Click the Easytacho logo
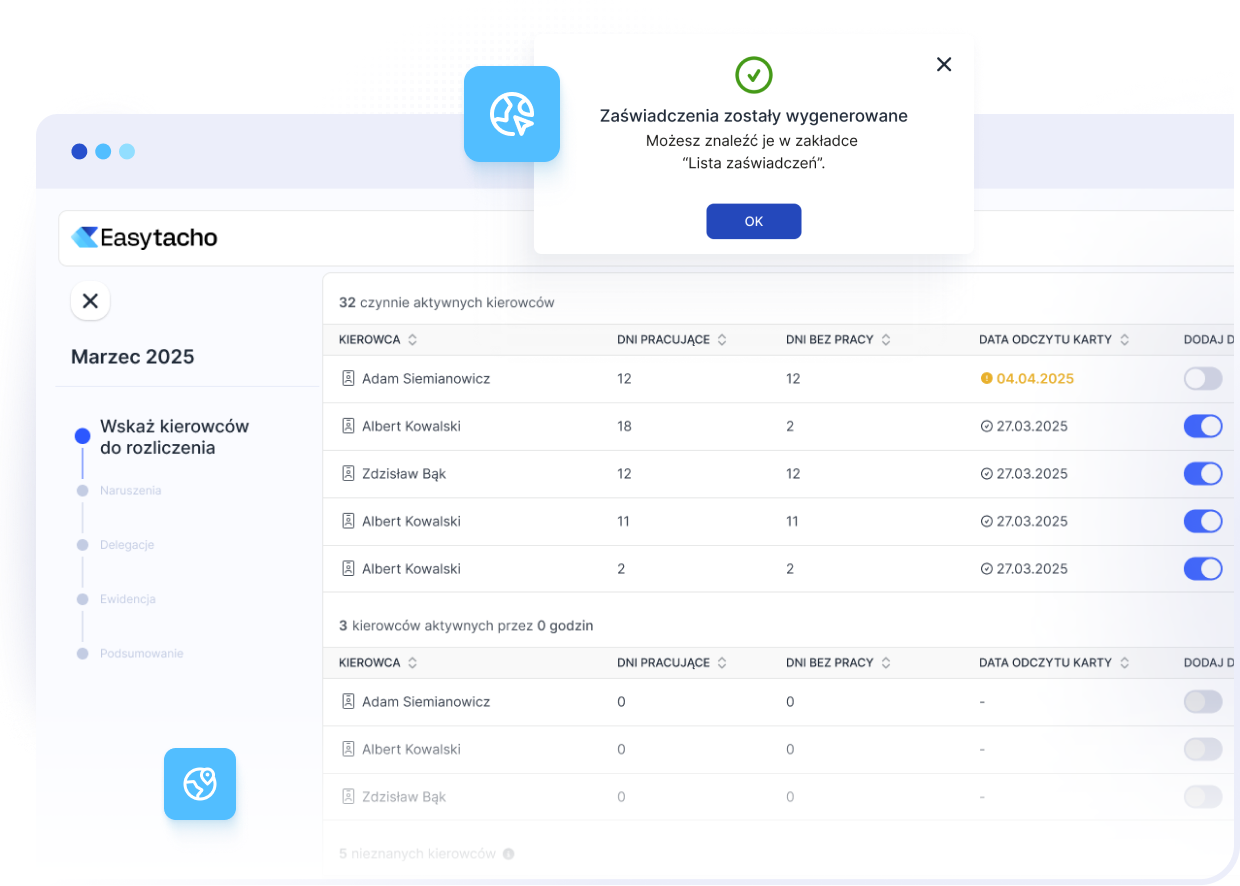Viewport: 1240px width, 886px height. click(145, 238)
